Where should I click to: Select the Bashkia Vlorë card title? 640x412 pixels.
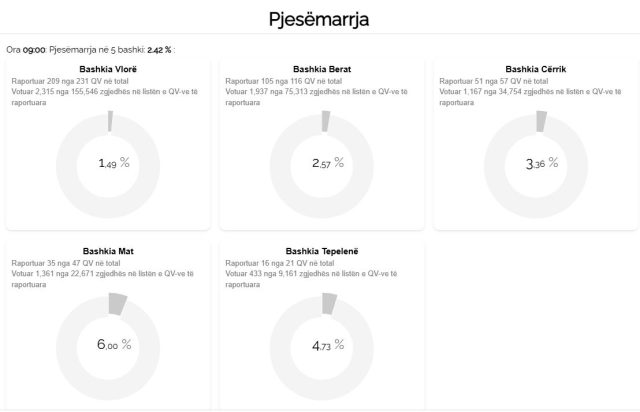pos(108,69)
